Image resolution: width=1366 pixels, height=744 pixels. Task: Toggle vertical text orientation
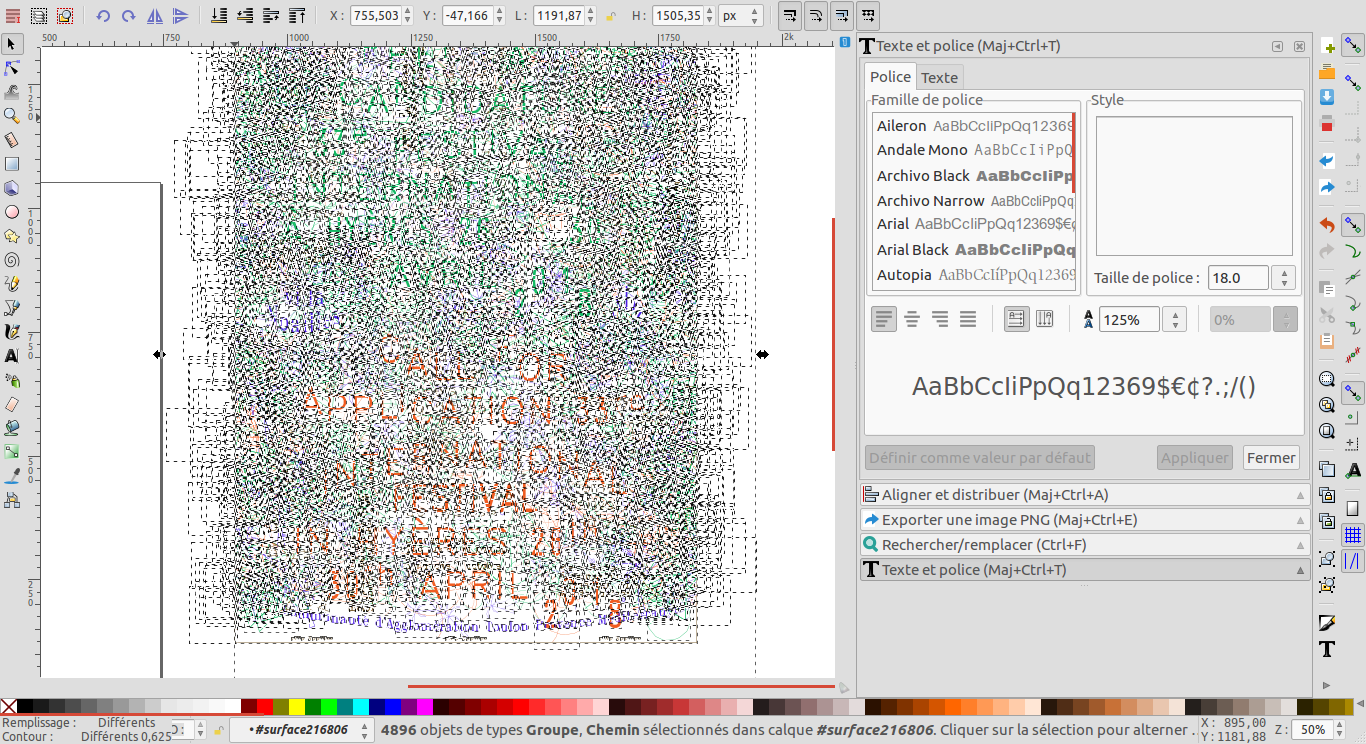1044,319
